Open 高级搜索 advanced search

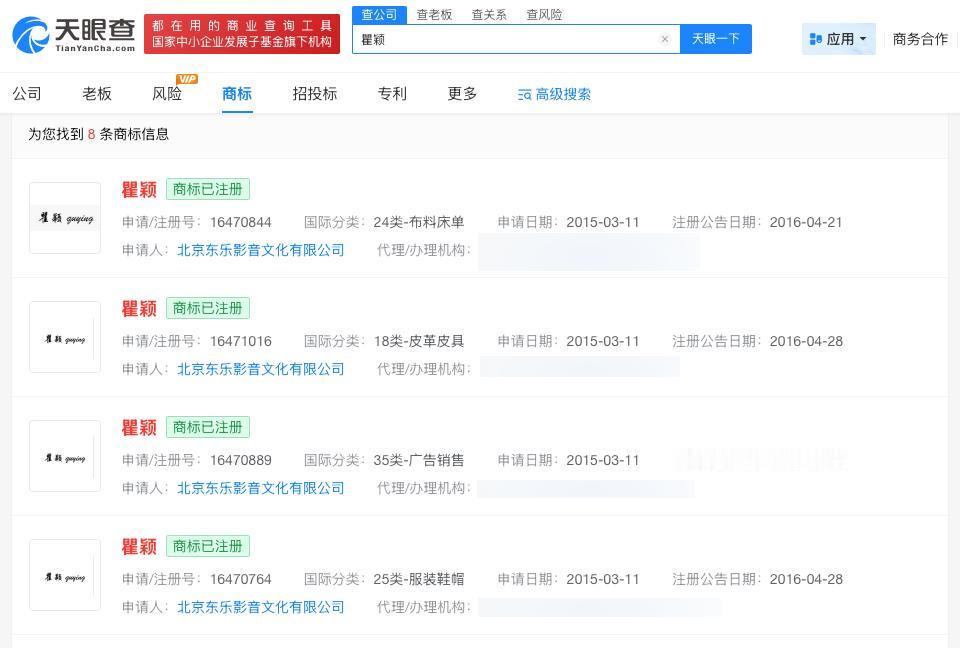[x=554, y=94]
